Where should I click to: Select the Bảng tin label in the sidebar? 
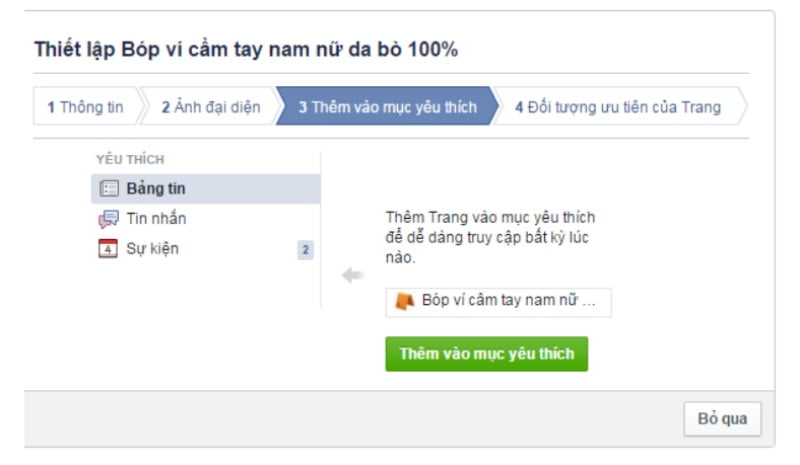pos(156,189)
